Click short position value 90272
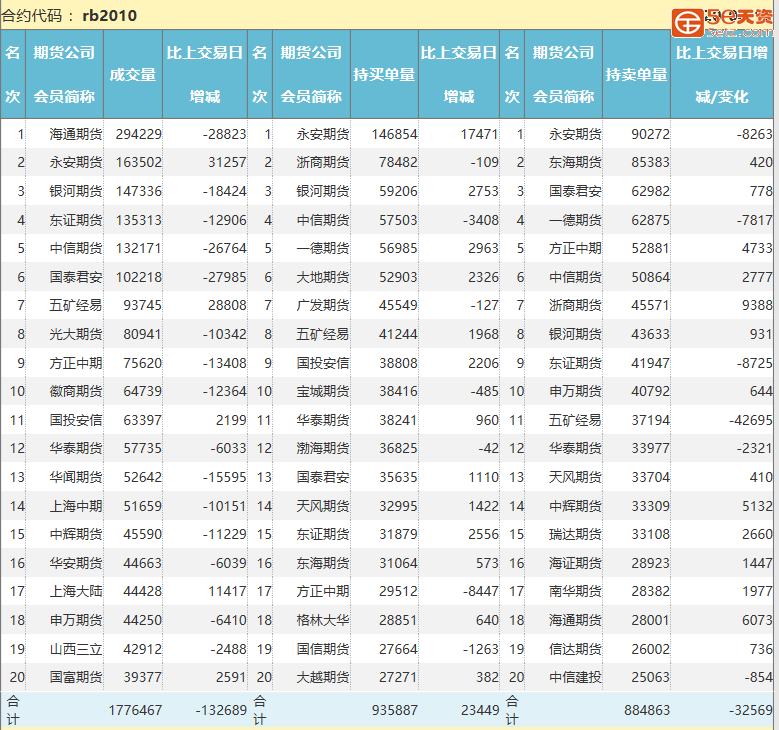The width and height of the screenshot is (779, 730). tap(650, 134)
